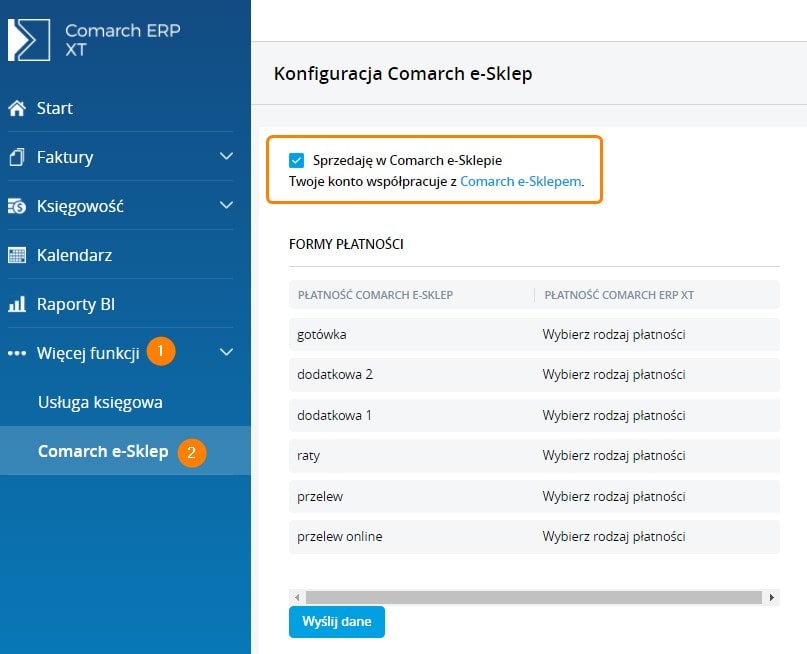
Task: Click the Księgowość accounting icon
Action: (17, 206)
